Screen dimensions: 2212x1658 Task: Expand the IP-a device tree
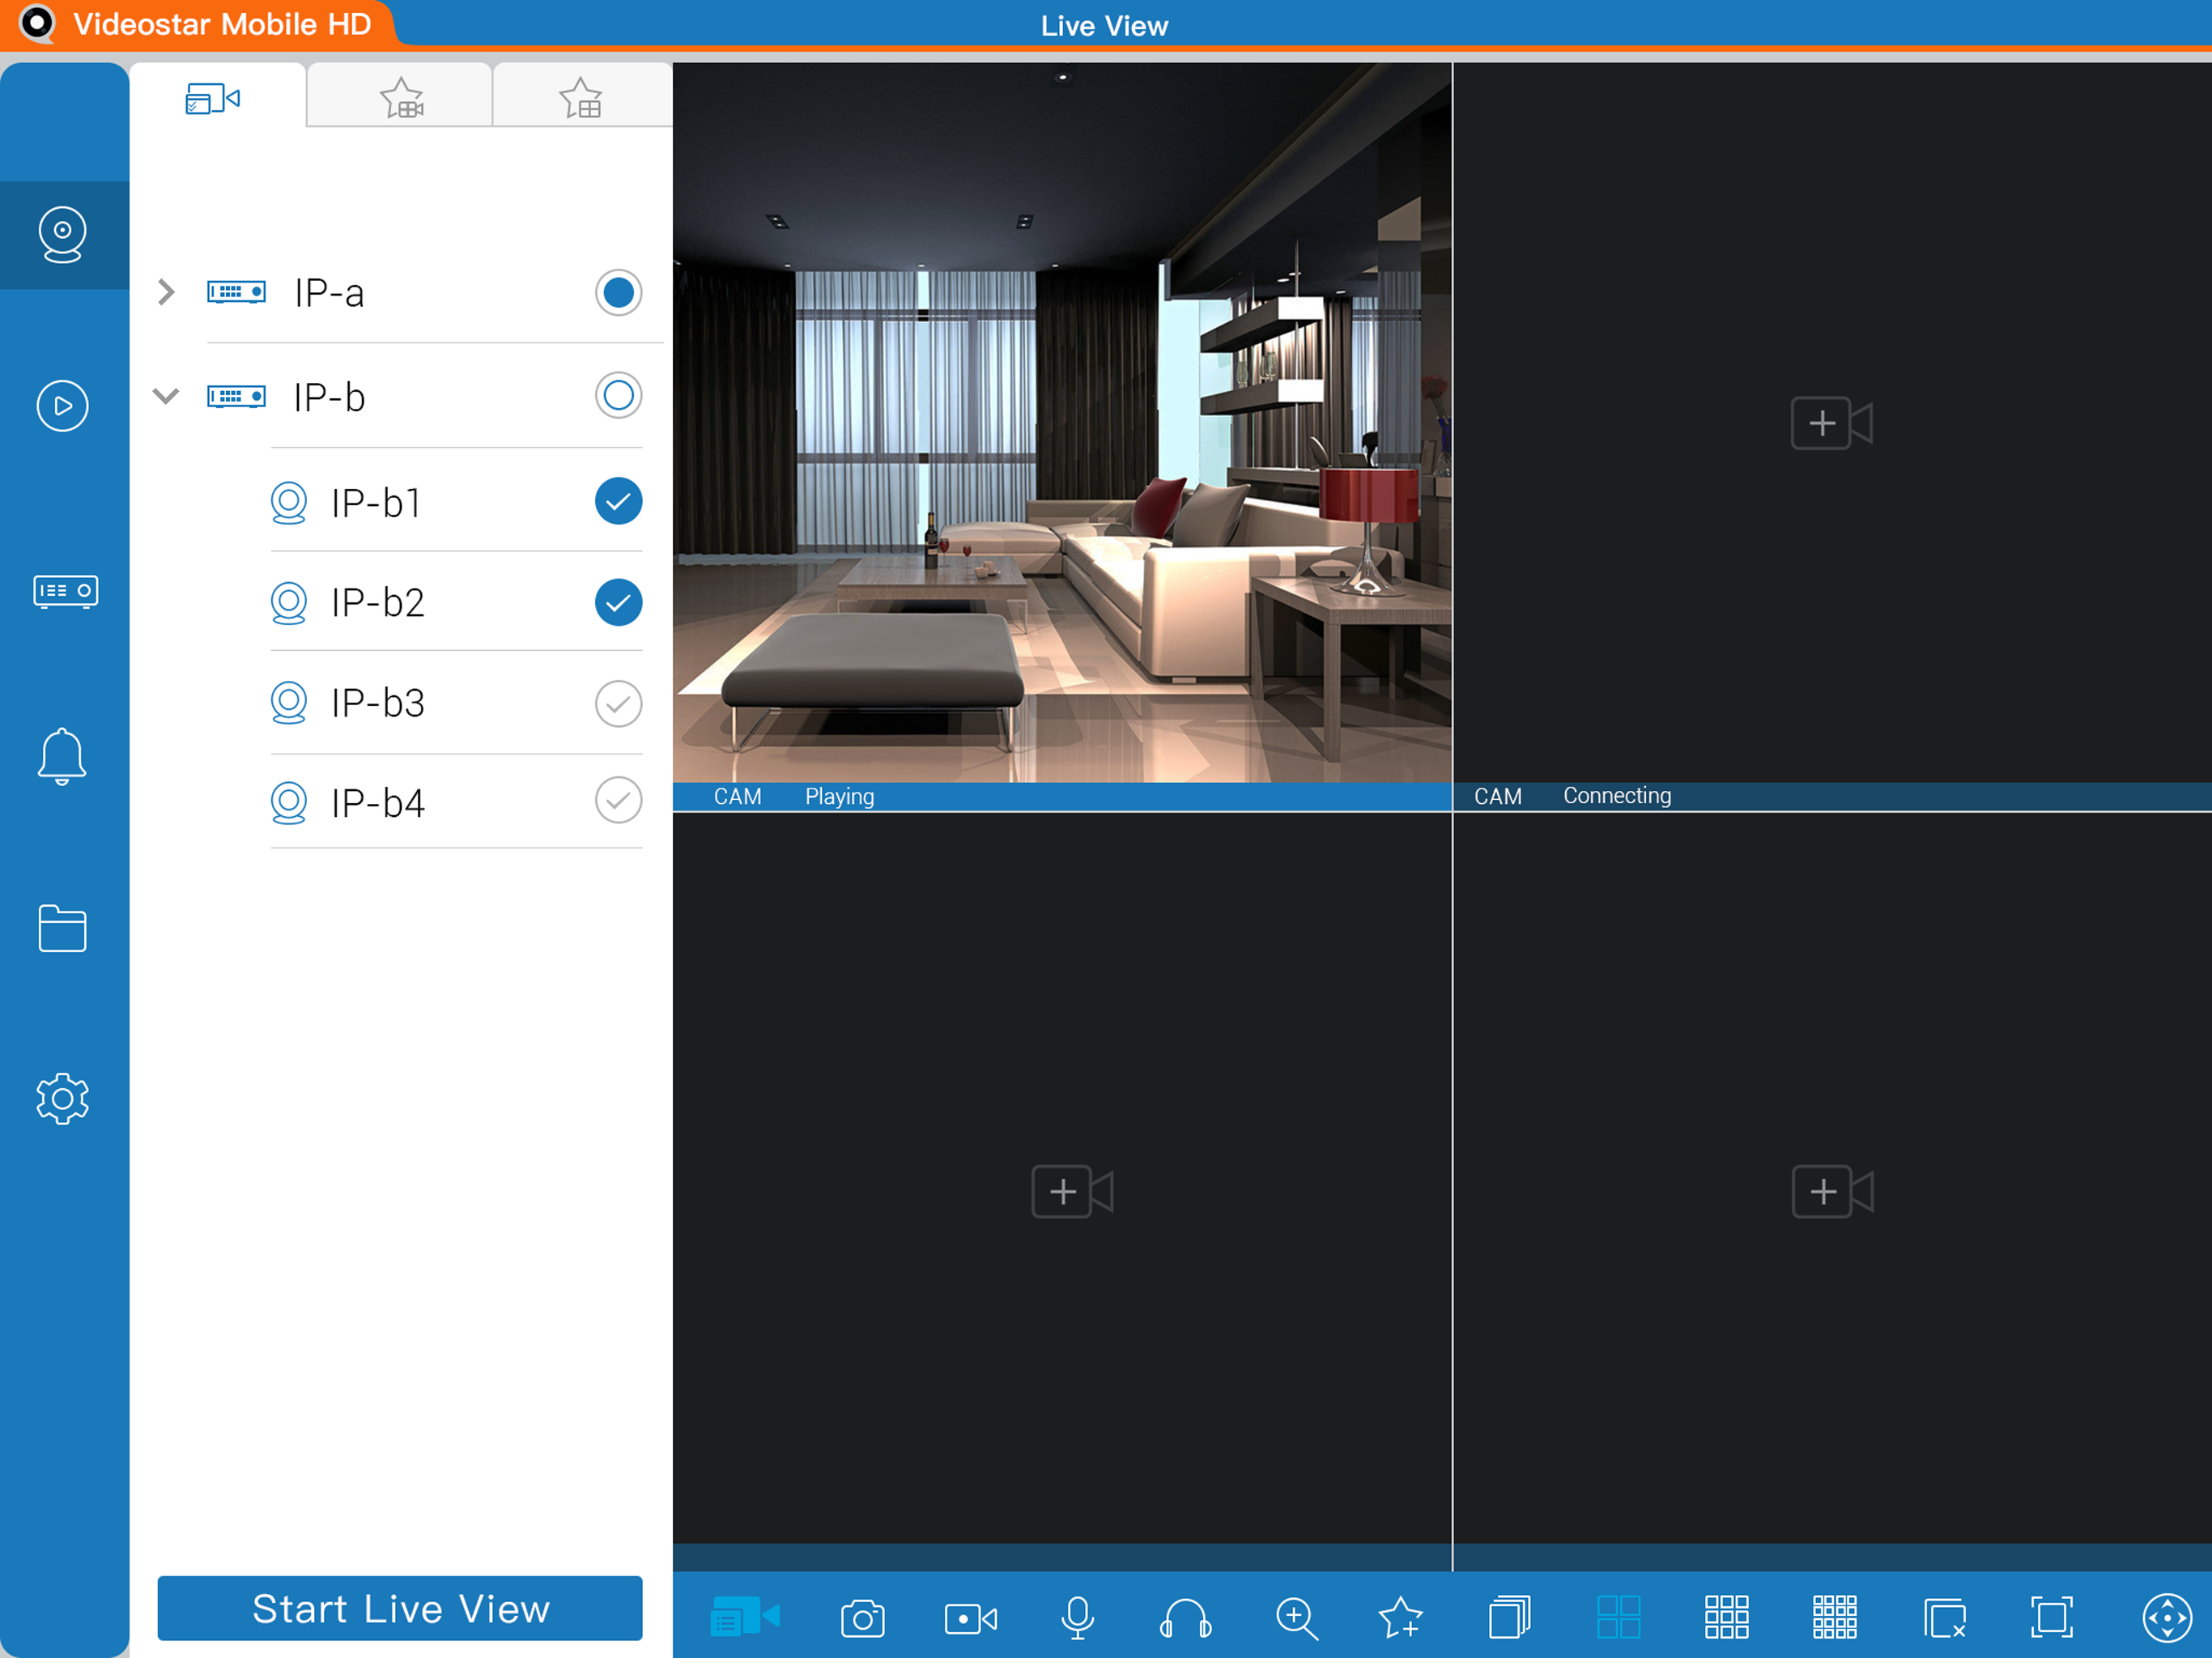coord(166,292)
